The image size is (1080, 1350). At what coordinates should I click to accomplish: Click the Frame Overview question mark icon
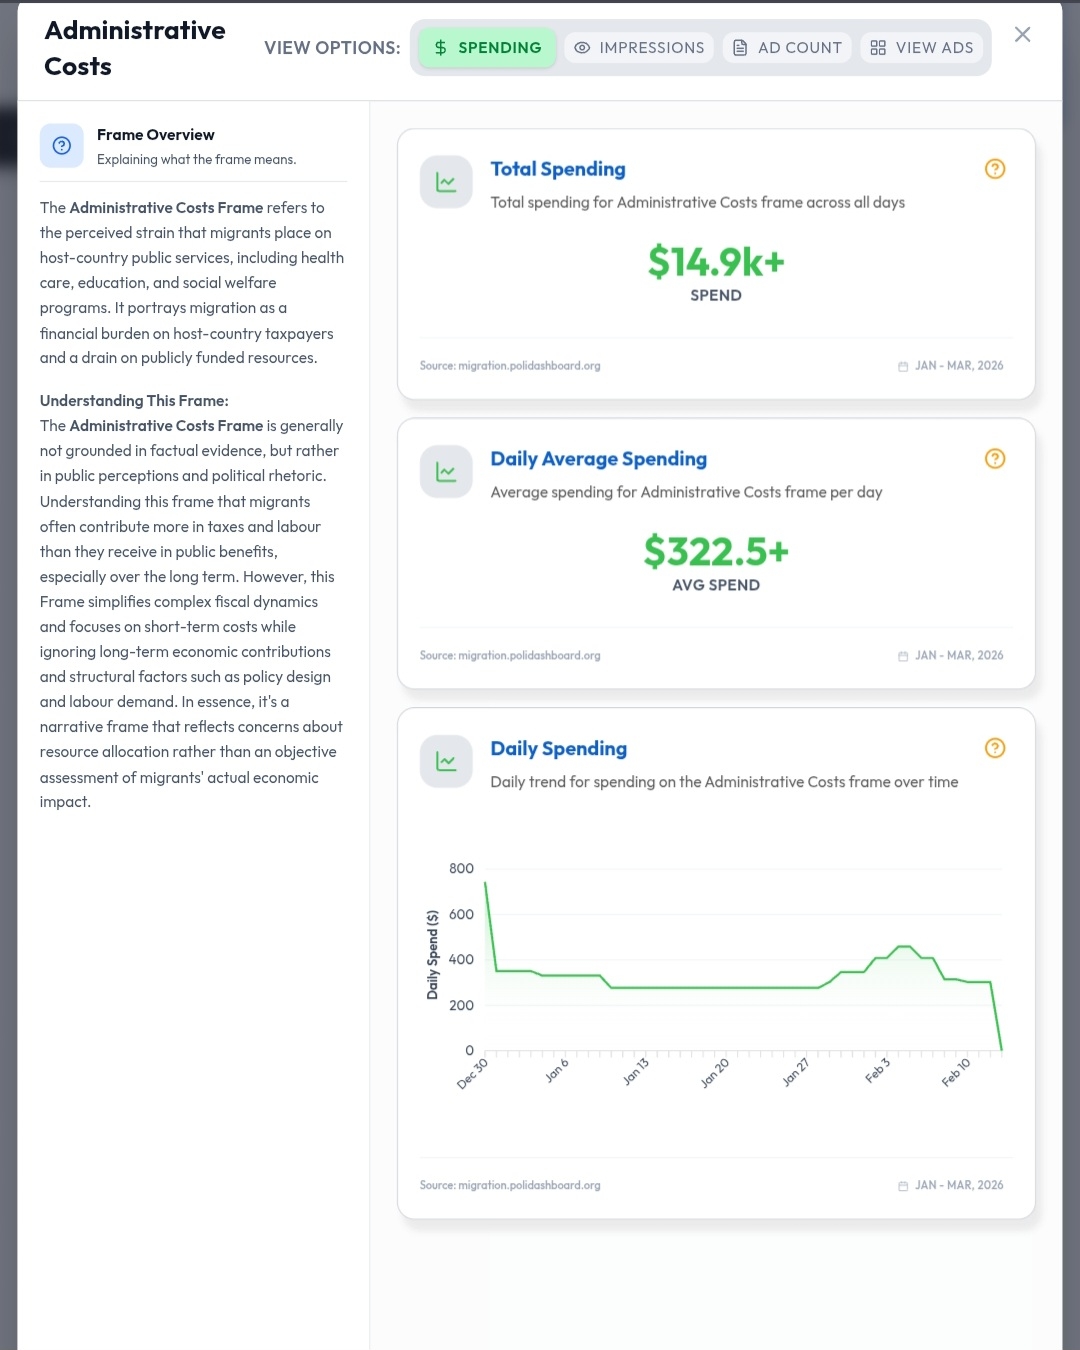(x=62, y=146)
